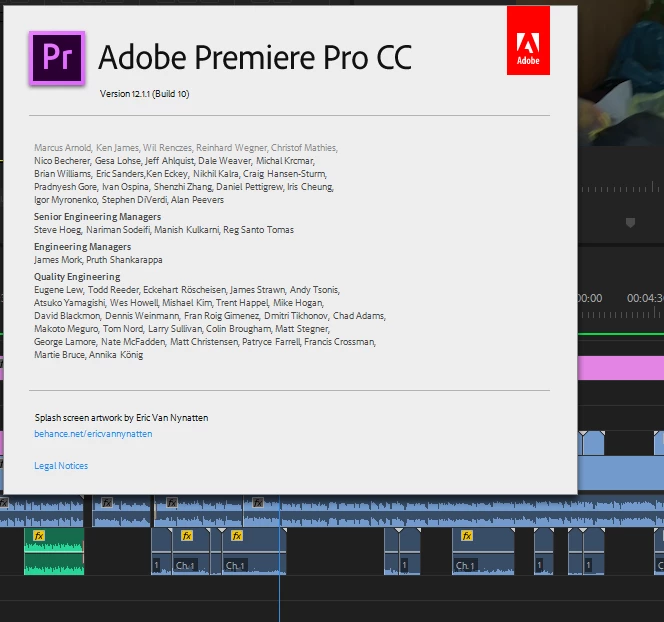This screenshot has height=622, width=664.
Task: Click the name James Mork in credits
Action: click(x=58, y=260)
